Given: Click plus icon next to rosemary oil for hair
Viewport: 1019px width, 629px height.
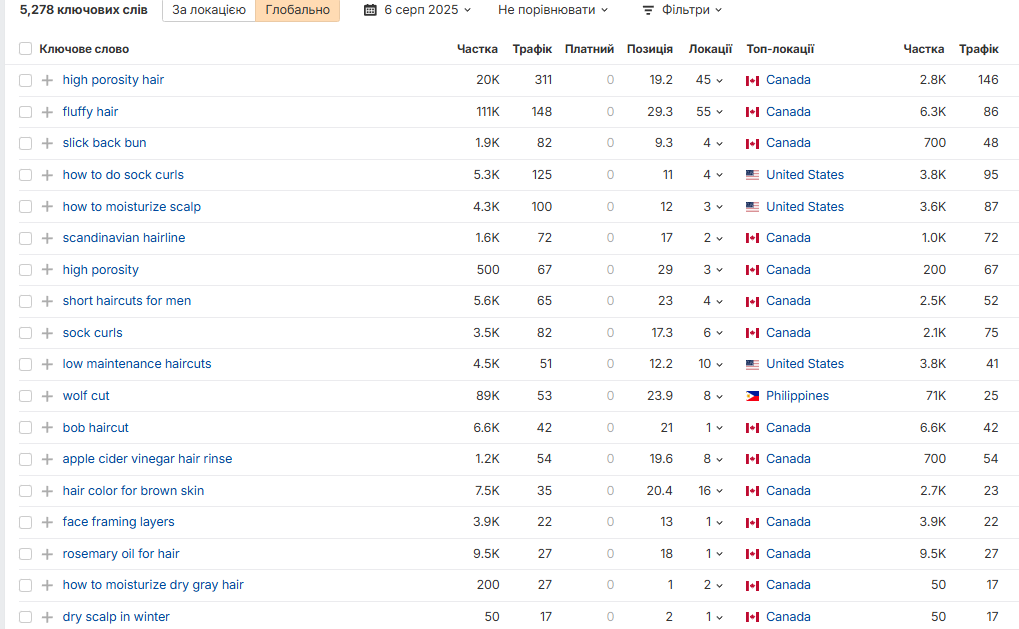Looking at the screenshot, I should click(47, 554).
